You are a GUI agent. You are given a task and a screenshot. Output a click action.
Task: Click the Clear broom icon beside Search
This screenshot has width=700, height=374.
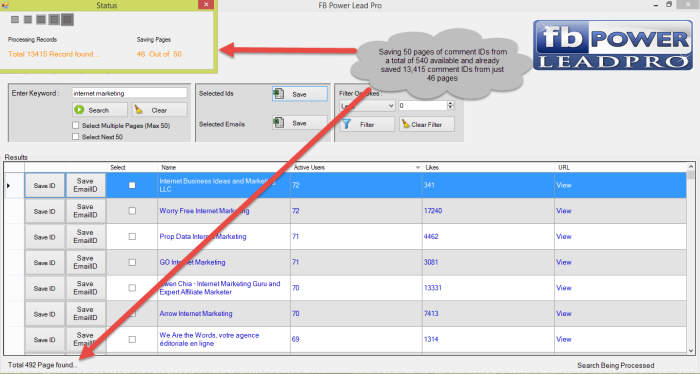click(139, 110)
